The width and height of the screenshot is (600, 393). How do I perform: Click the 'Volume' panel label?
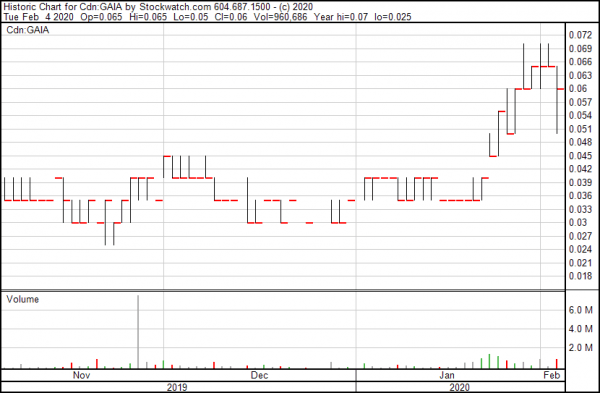[x=23, y=299]
